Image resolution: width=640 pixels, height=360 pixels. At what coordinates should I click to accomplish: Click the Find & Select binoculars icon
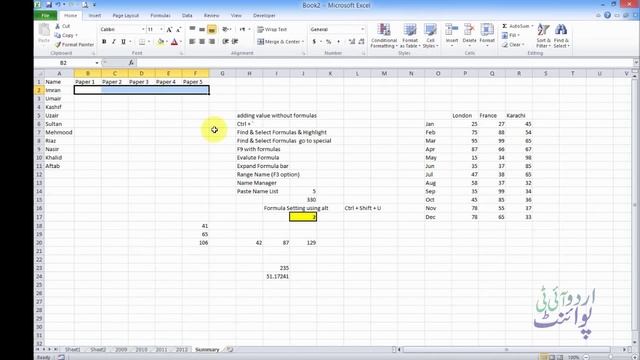click(x=561, y=30)
